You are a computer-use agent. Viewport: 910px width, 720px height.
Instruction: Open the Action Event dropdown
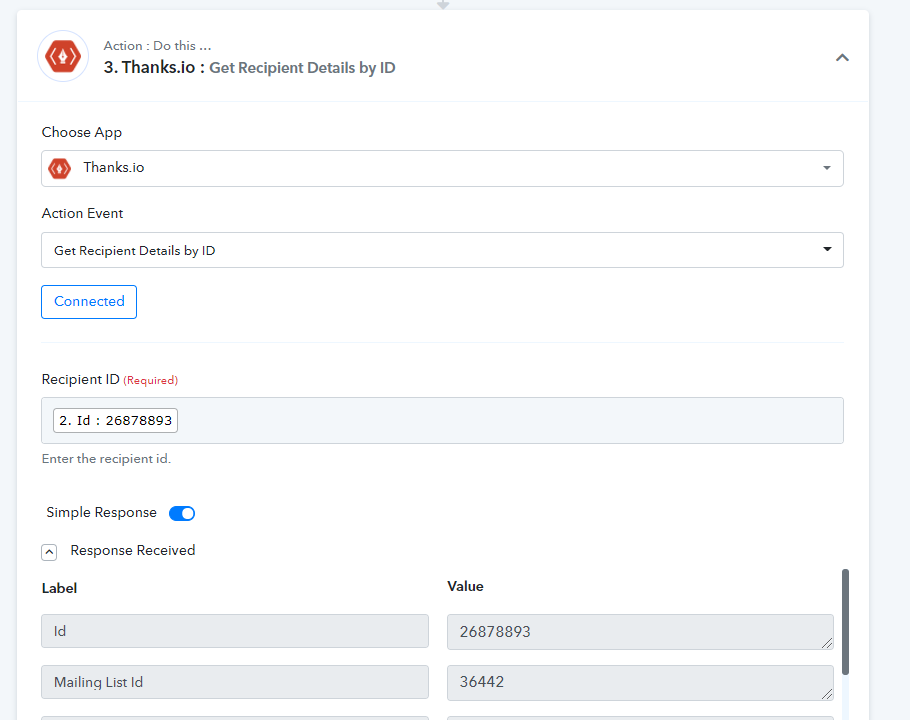coord(442,250)
